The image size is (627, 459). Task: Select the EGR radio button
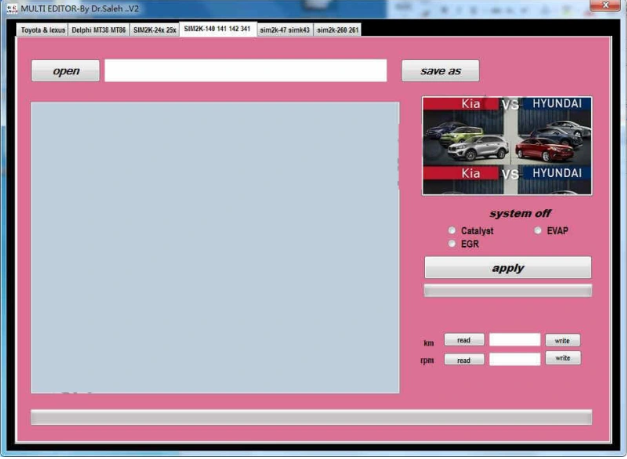pos(452,243)
